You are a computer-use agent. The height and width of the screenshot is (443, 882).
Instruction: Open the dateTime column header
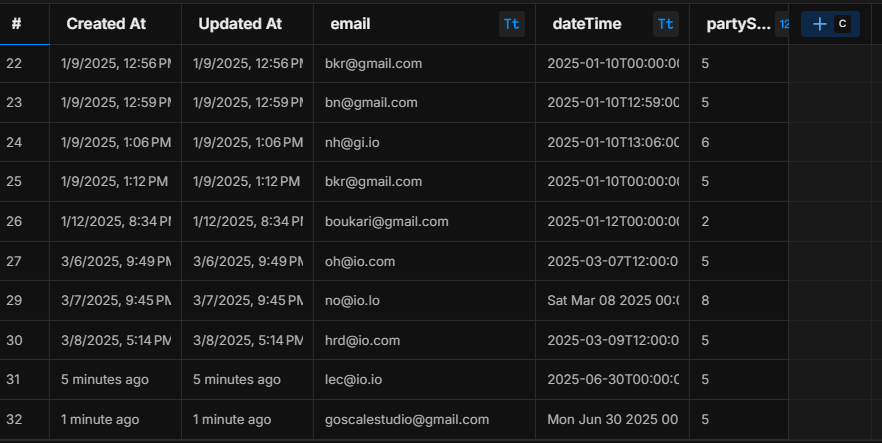pos(613,24)
